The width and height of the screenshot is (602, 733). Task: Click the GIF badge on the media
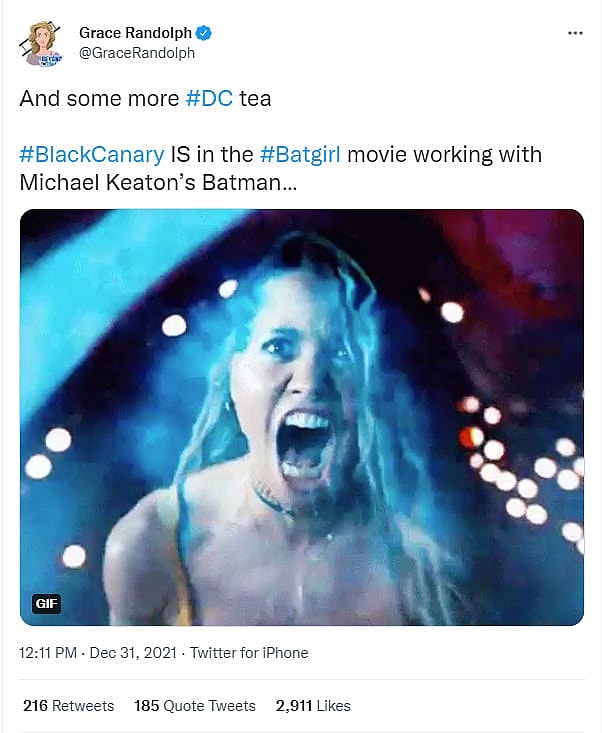[x=46, y=603]
